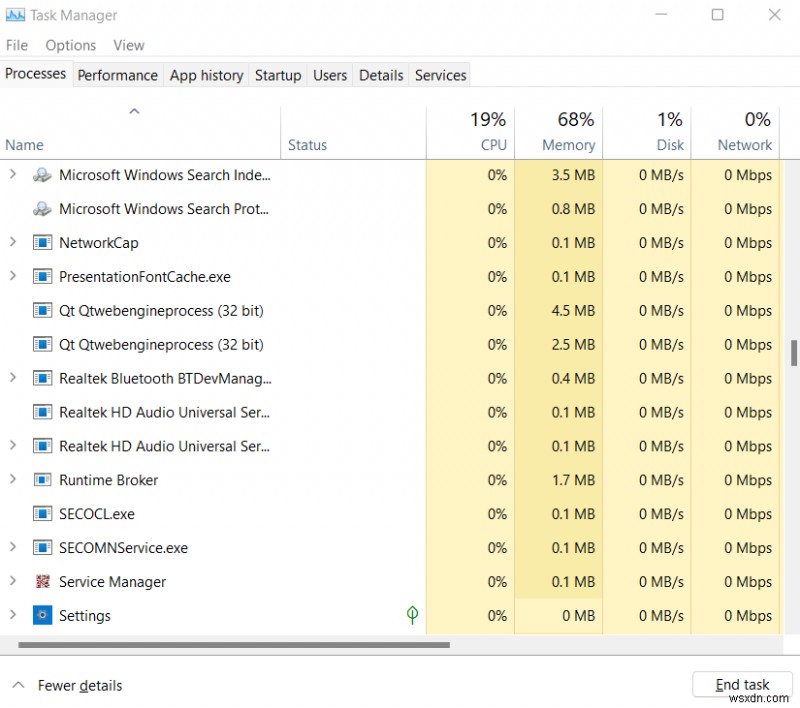The height and width of the screenshot is (708, 800).
Task: Click the NetworkCap process icon
Action: (x=42, y=243)
